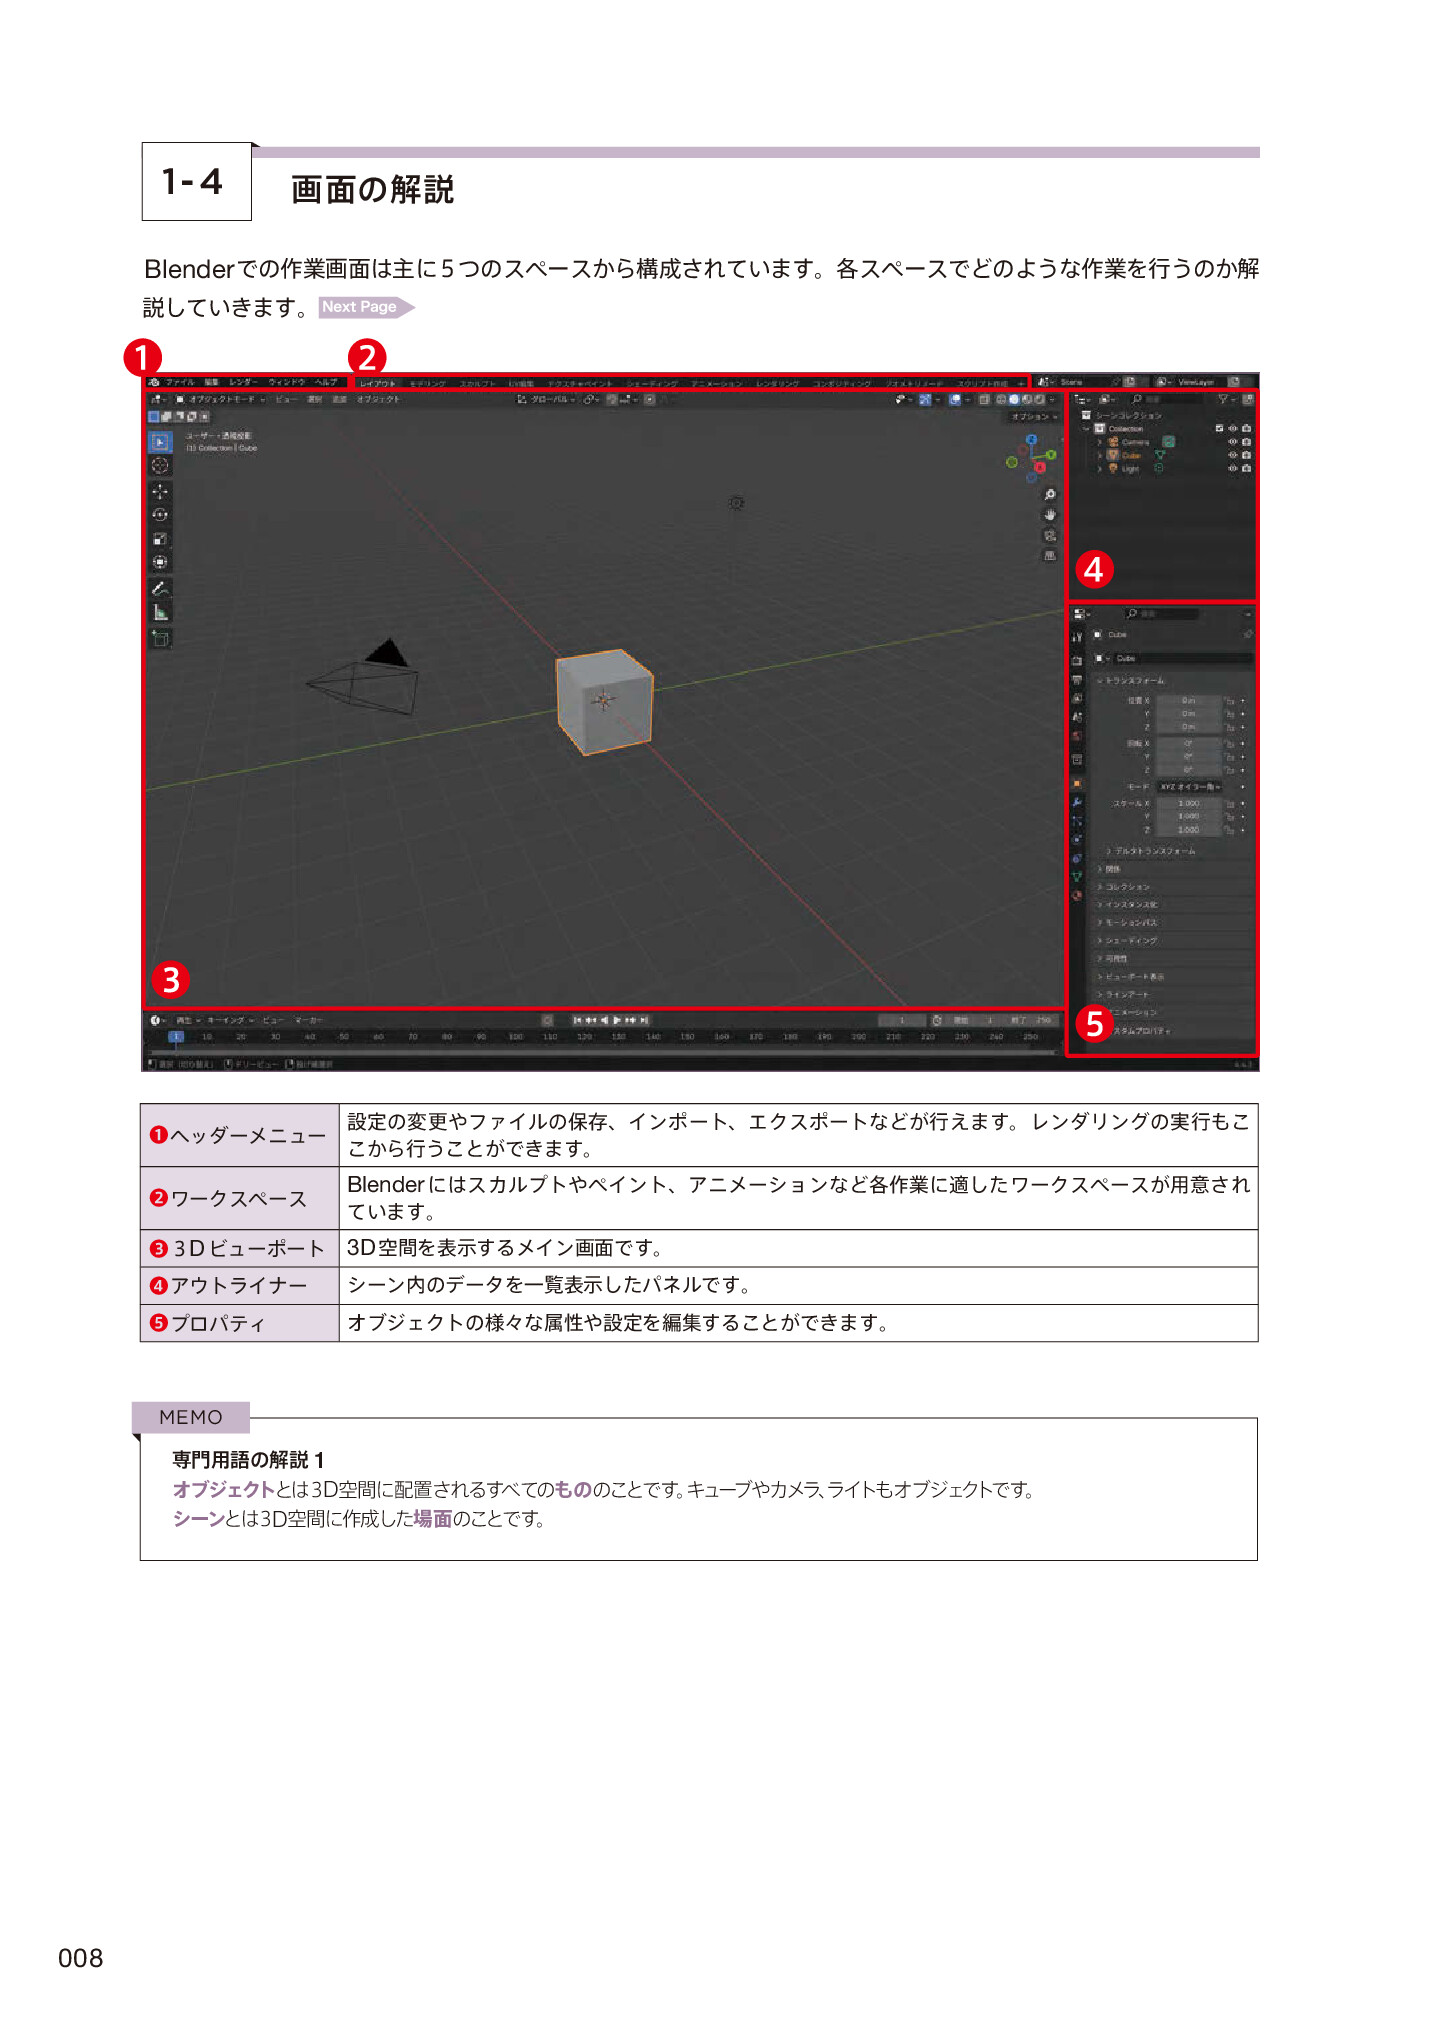Open the Modifier properties wrench icon
The height and width of the screenshot is (2024, 1433).
[1077, 802]
